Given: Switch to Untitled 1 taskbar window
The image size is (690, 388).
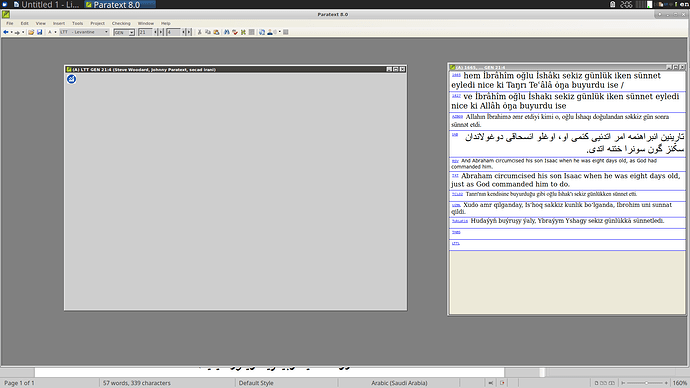Looking at the screenshot, I should tap(46, 4).
